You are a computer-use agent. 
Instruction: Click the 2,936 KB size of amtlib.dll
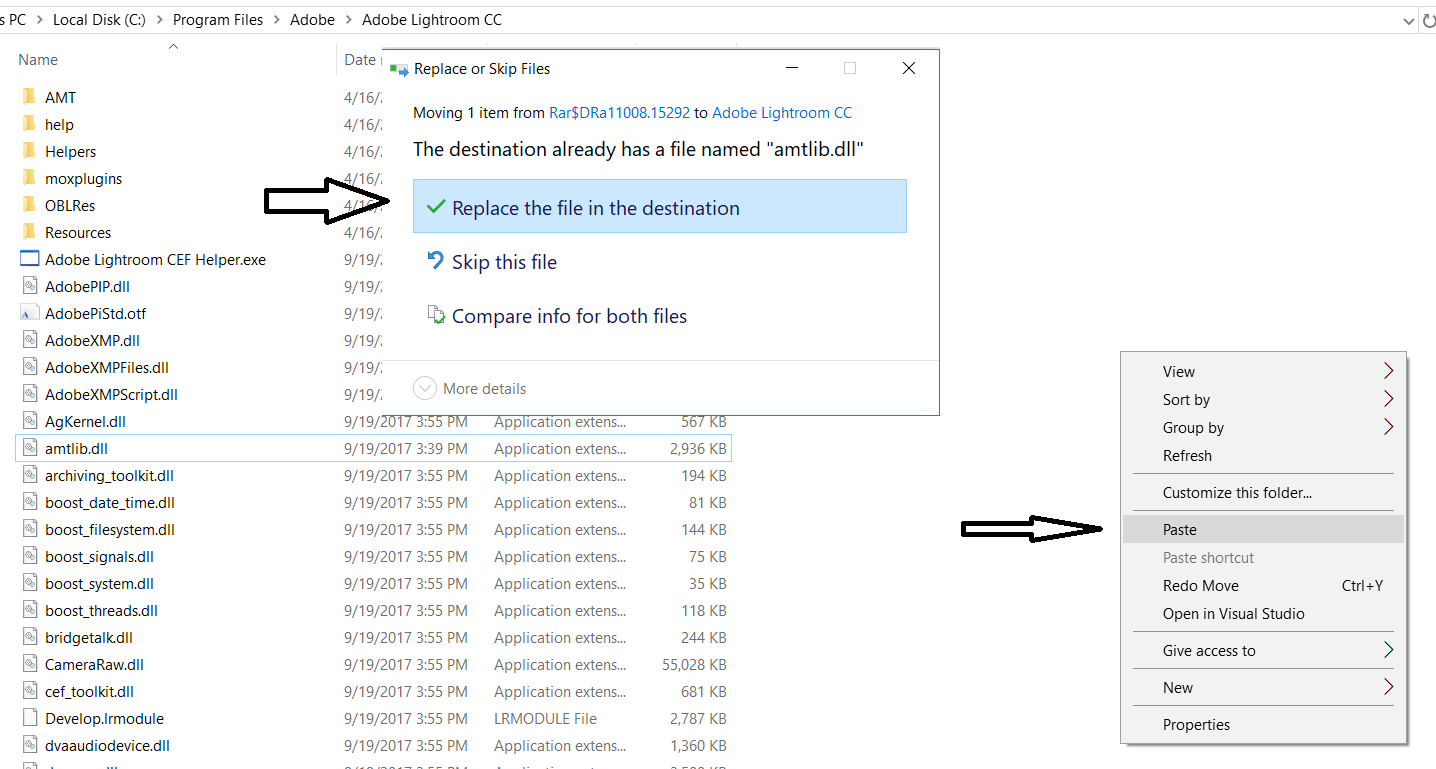tap(698, 449)
